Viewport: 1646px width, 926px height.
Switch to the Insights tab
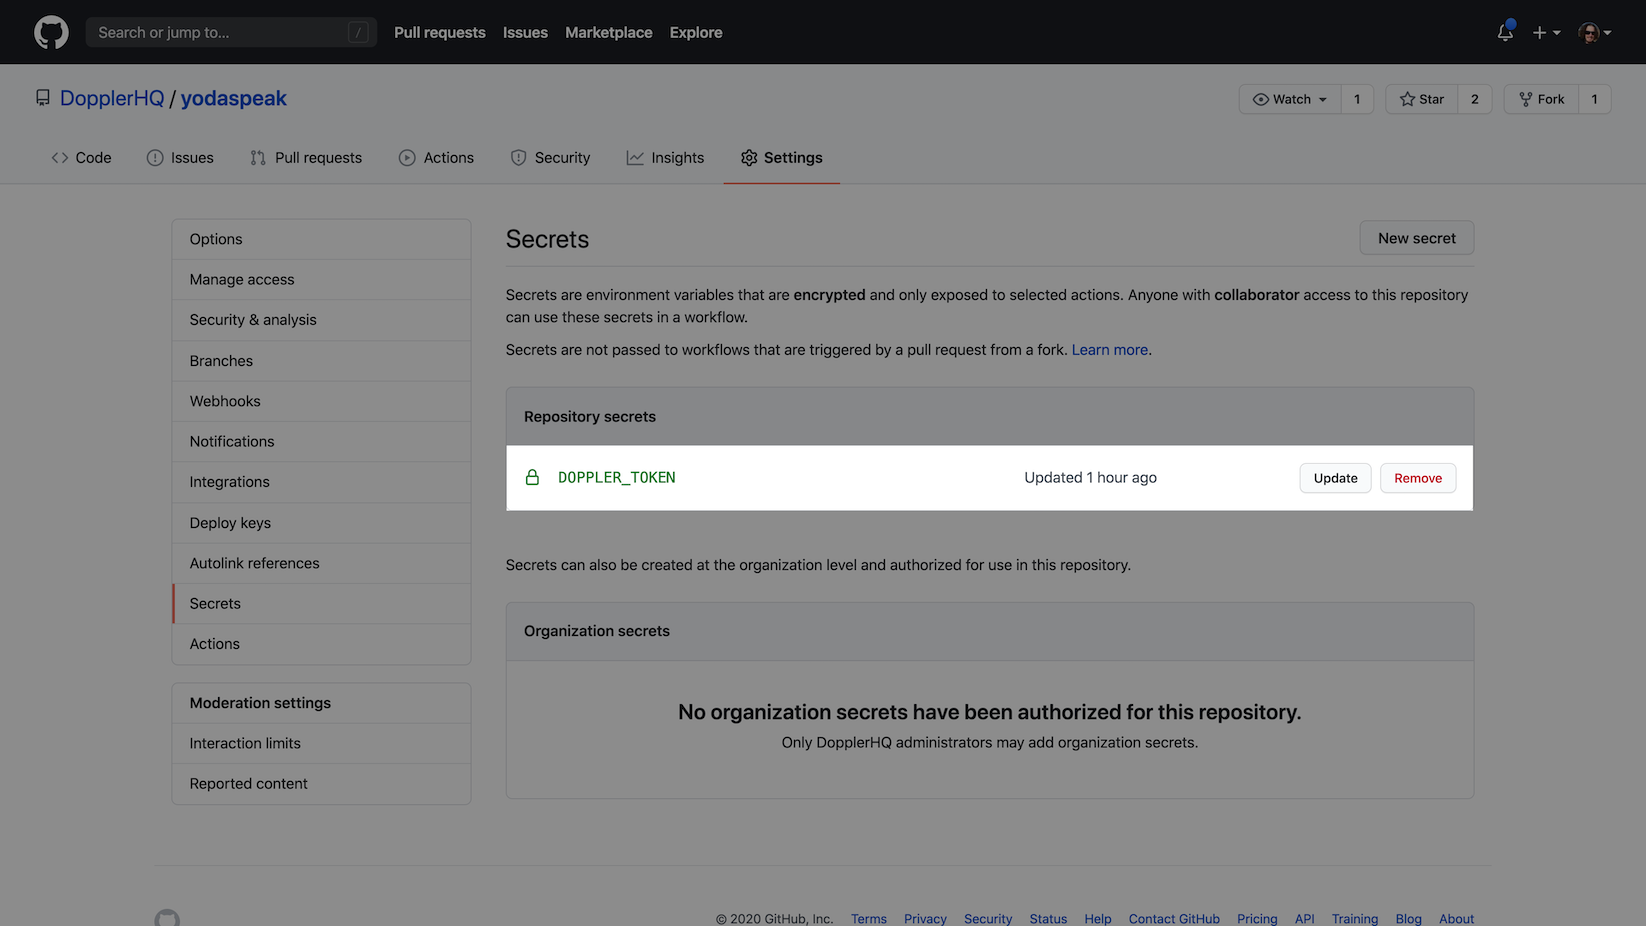click(665, 158)
